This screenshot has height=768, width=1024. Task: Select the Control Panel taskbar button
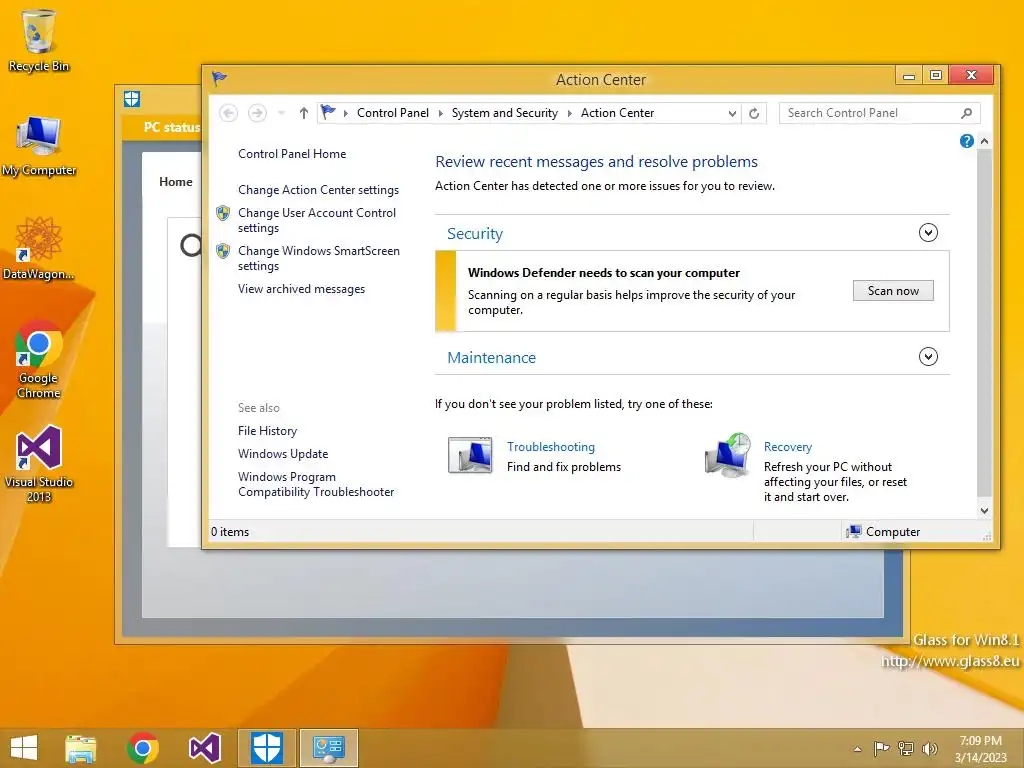(x=328, y=748)
